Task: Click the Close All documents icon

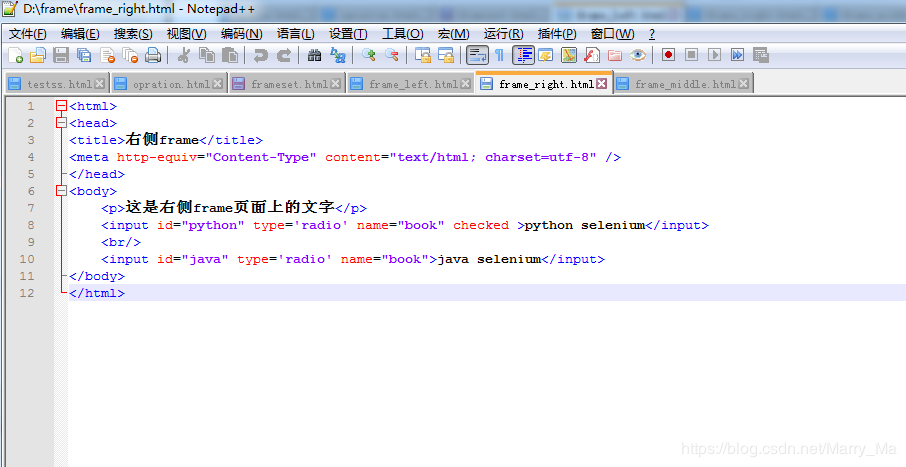Action: coord(130,55)
